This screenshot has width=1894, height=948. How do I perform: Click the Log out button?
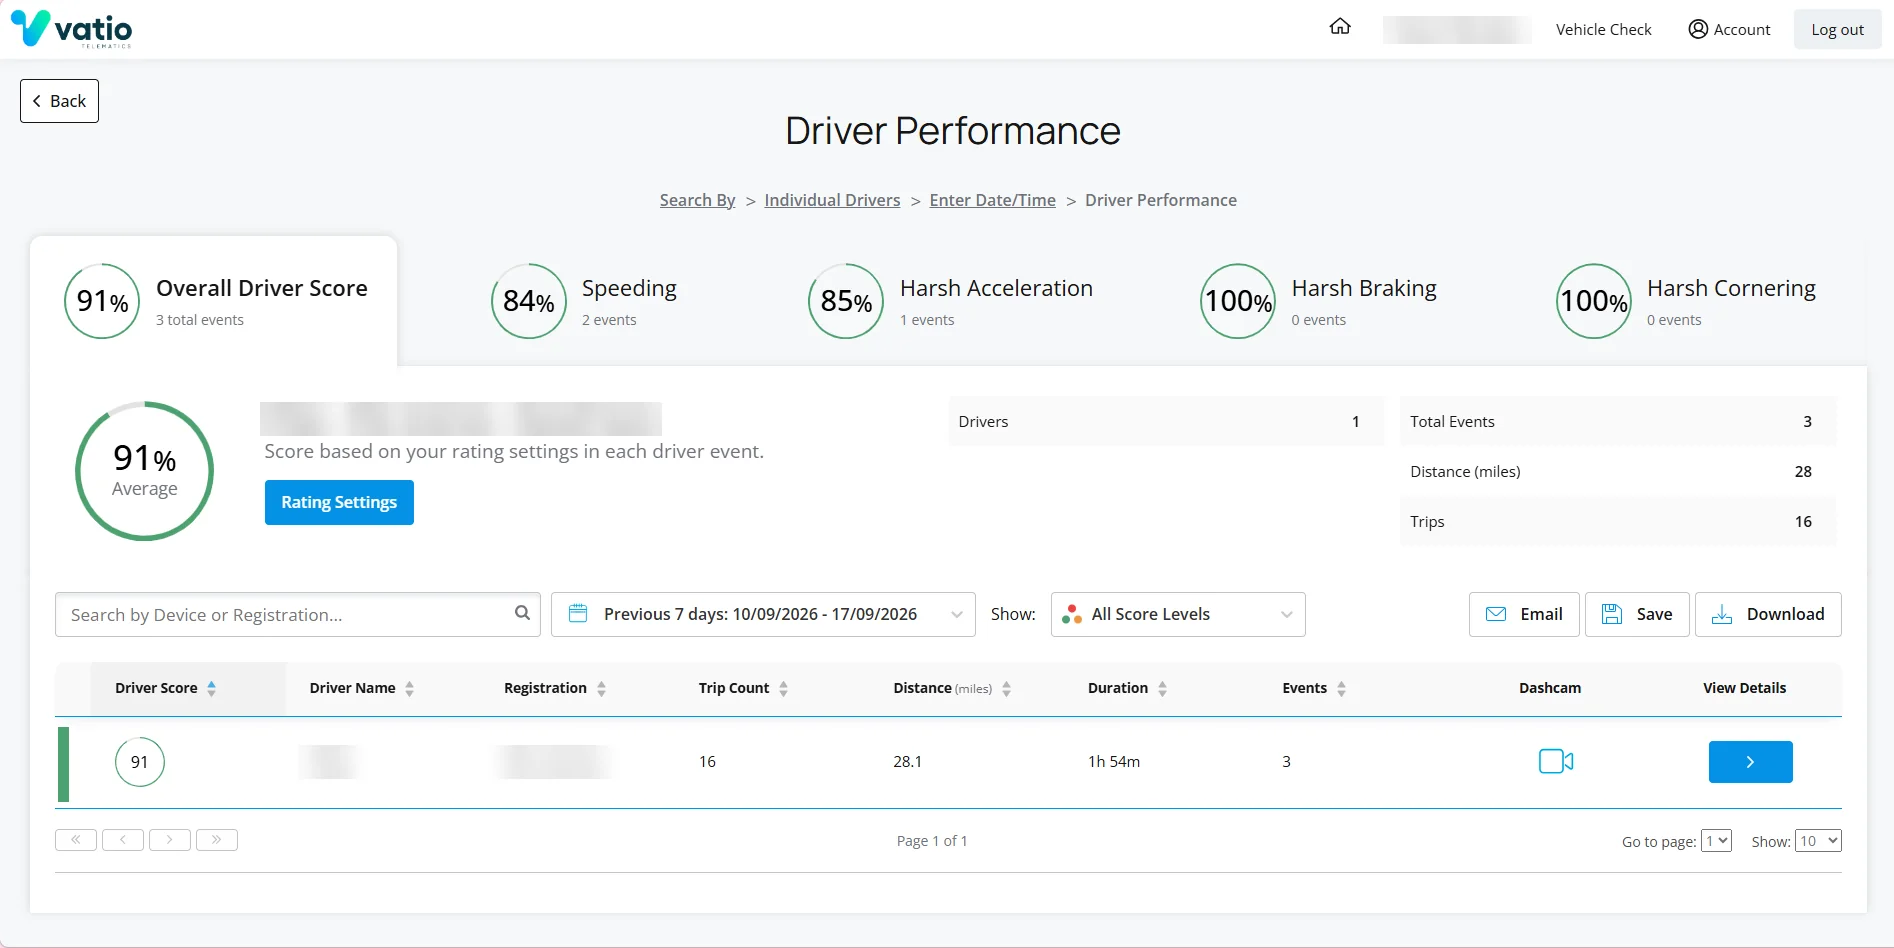click(x=1837, y=29)
